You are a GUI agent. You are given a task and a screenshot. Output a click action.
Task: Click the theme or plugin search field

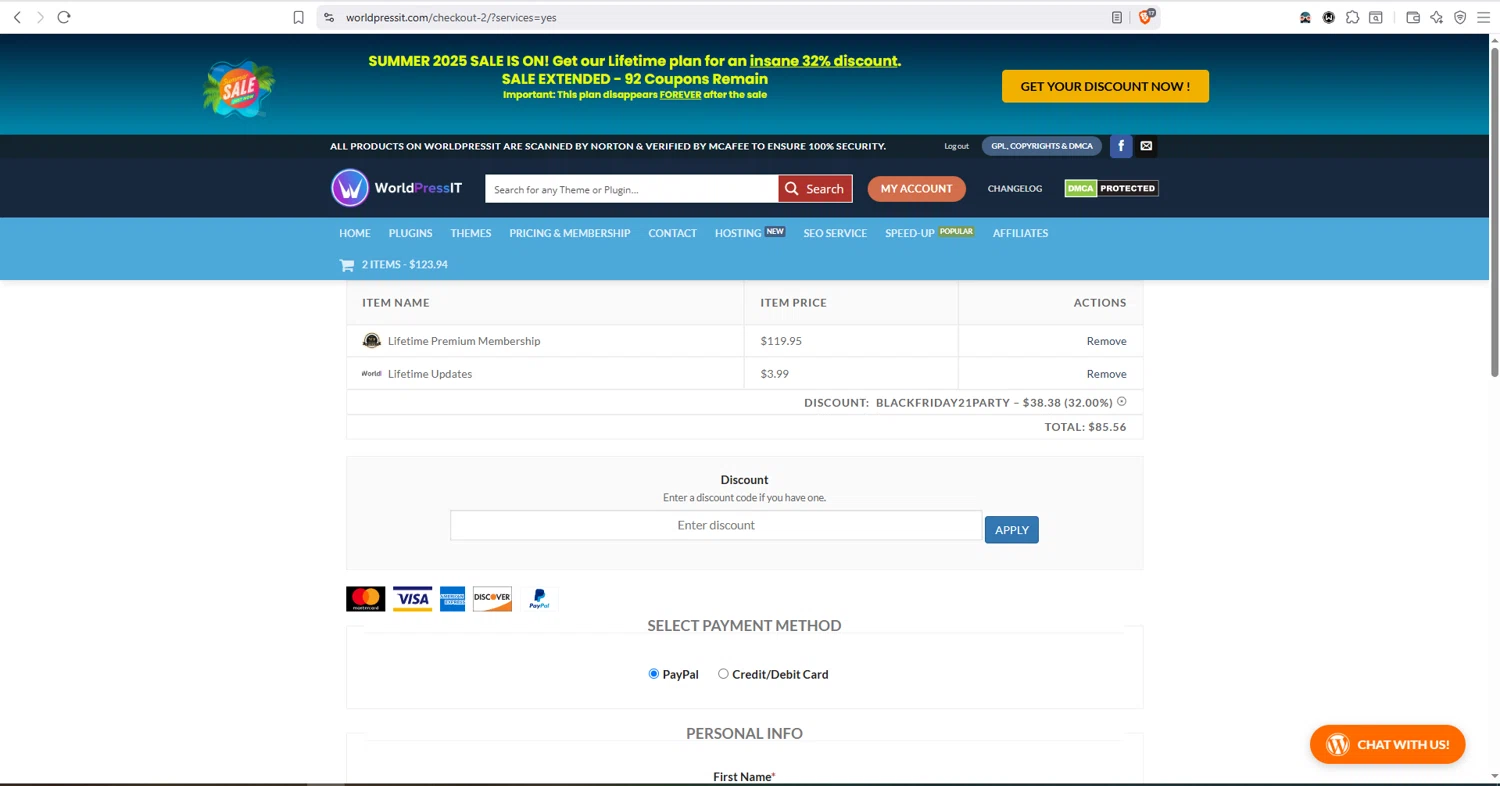pos(631,188)
